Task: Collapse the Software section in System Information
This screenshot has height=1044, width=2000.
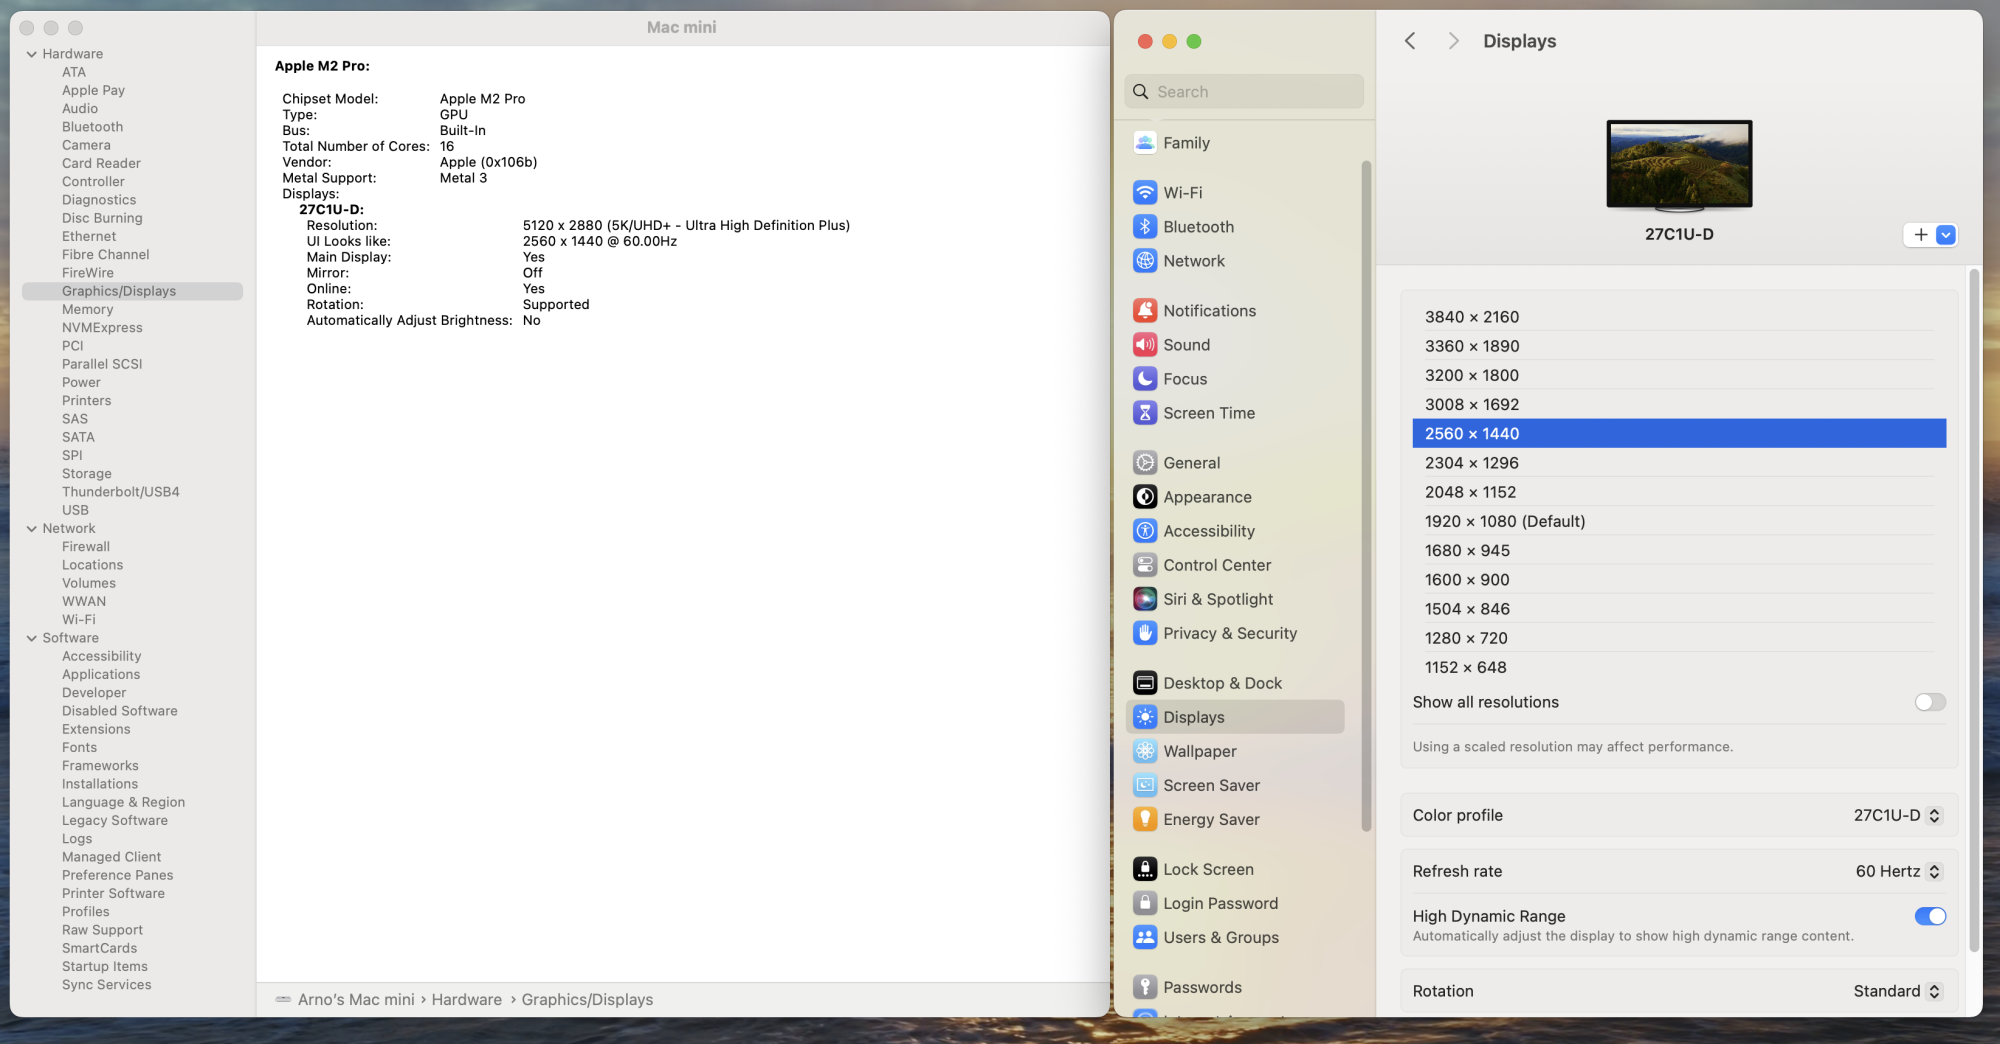Action: pyautogui.click(x=32, y=638)
